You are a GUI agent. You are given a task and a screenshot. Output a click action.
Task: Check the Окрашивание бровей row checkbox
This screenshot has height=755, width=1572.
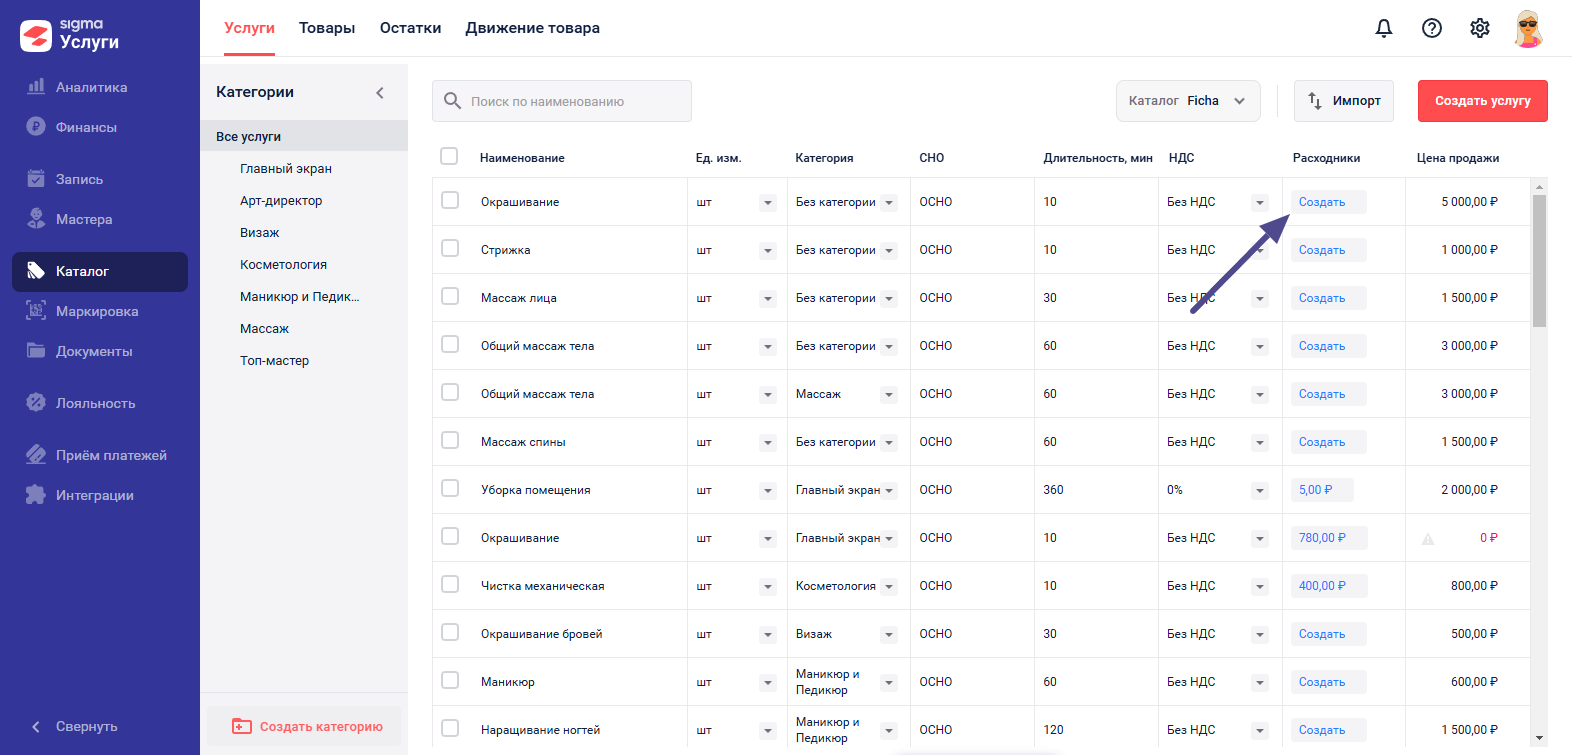click(x=450, y=632)
